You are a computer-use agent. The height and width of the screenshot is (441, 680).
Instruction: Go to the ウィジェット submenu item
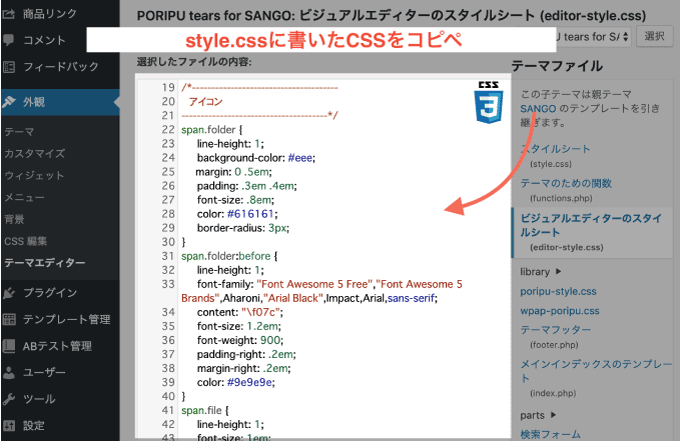pyautogui.click(x=34, y=175)
